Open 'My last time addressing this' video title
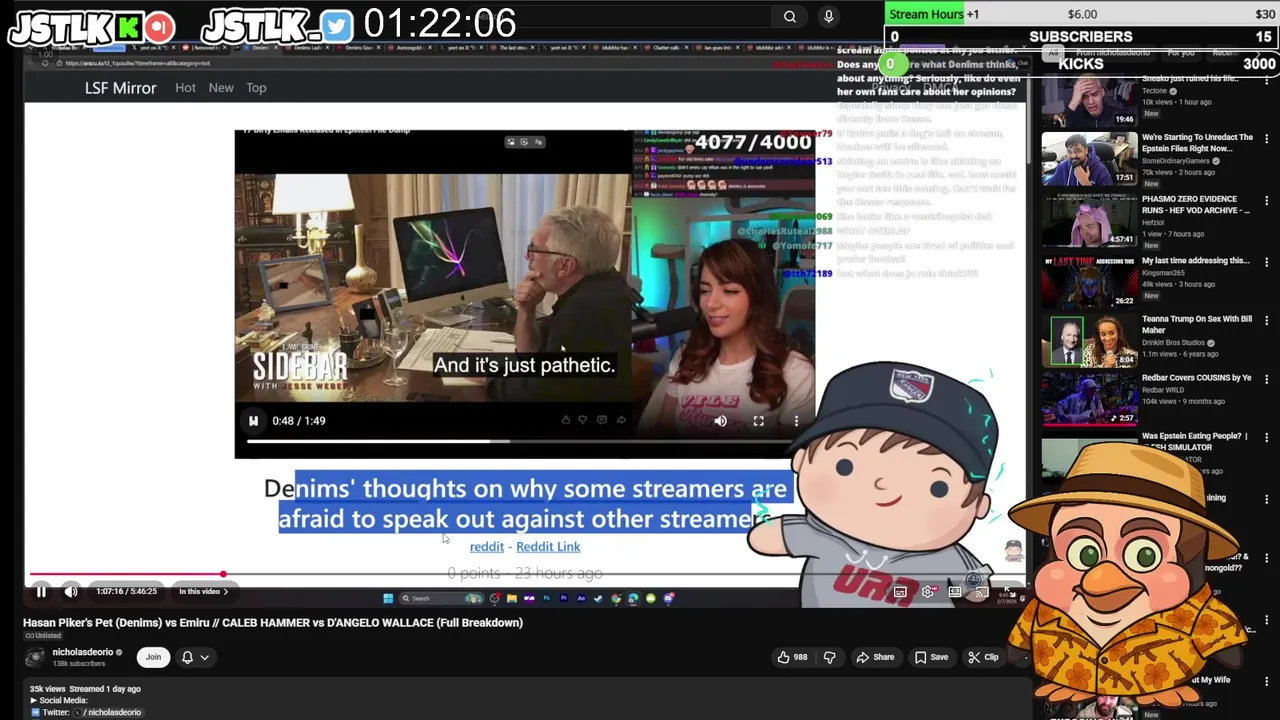This screenshot has width=1280, height=720. [1196, 261]
